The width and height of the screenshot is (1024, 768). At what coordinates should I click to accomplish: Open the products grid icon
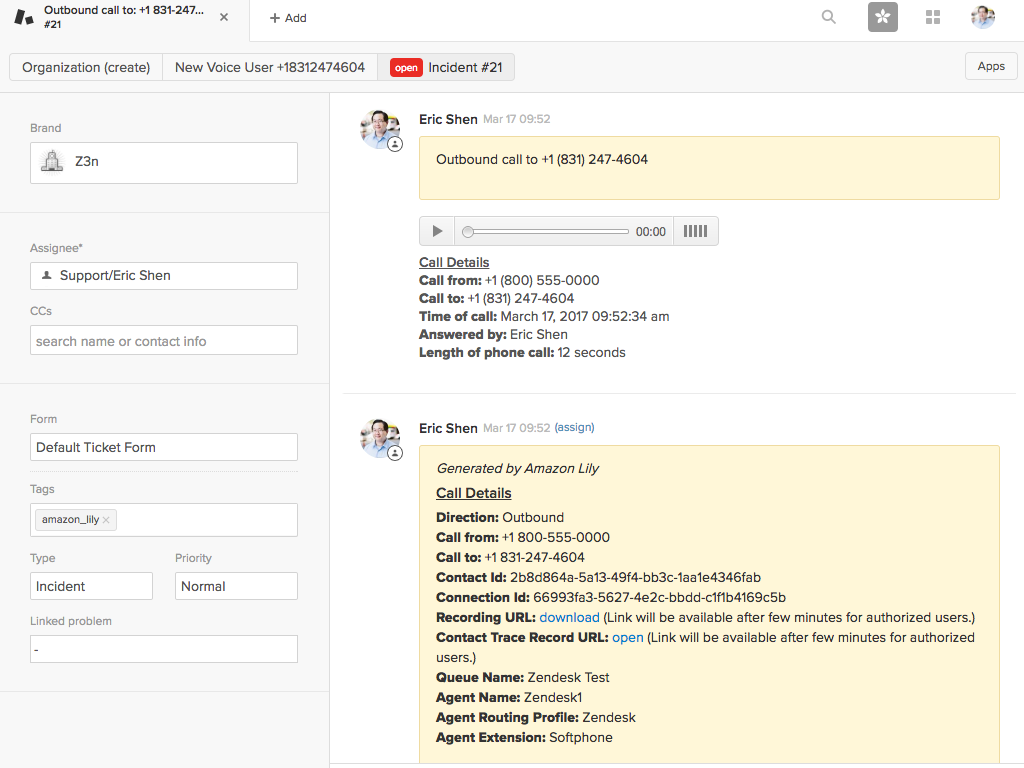(933, 17)
